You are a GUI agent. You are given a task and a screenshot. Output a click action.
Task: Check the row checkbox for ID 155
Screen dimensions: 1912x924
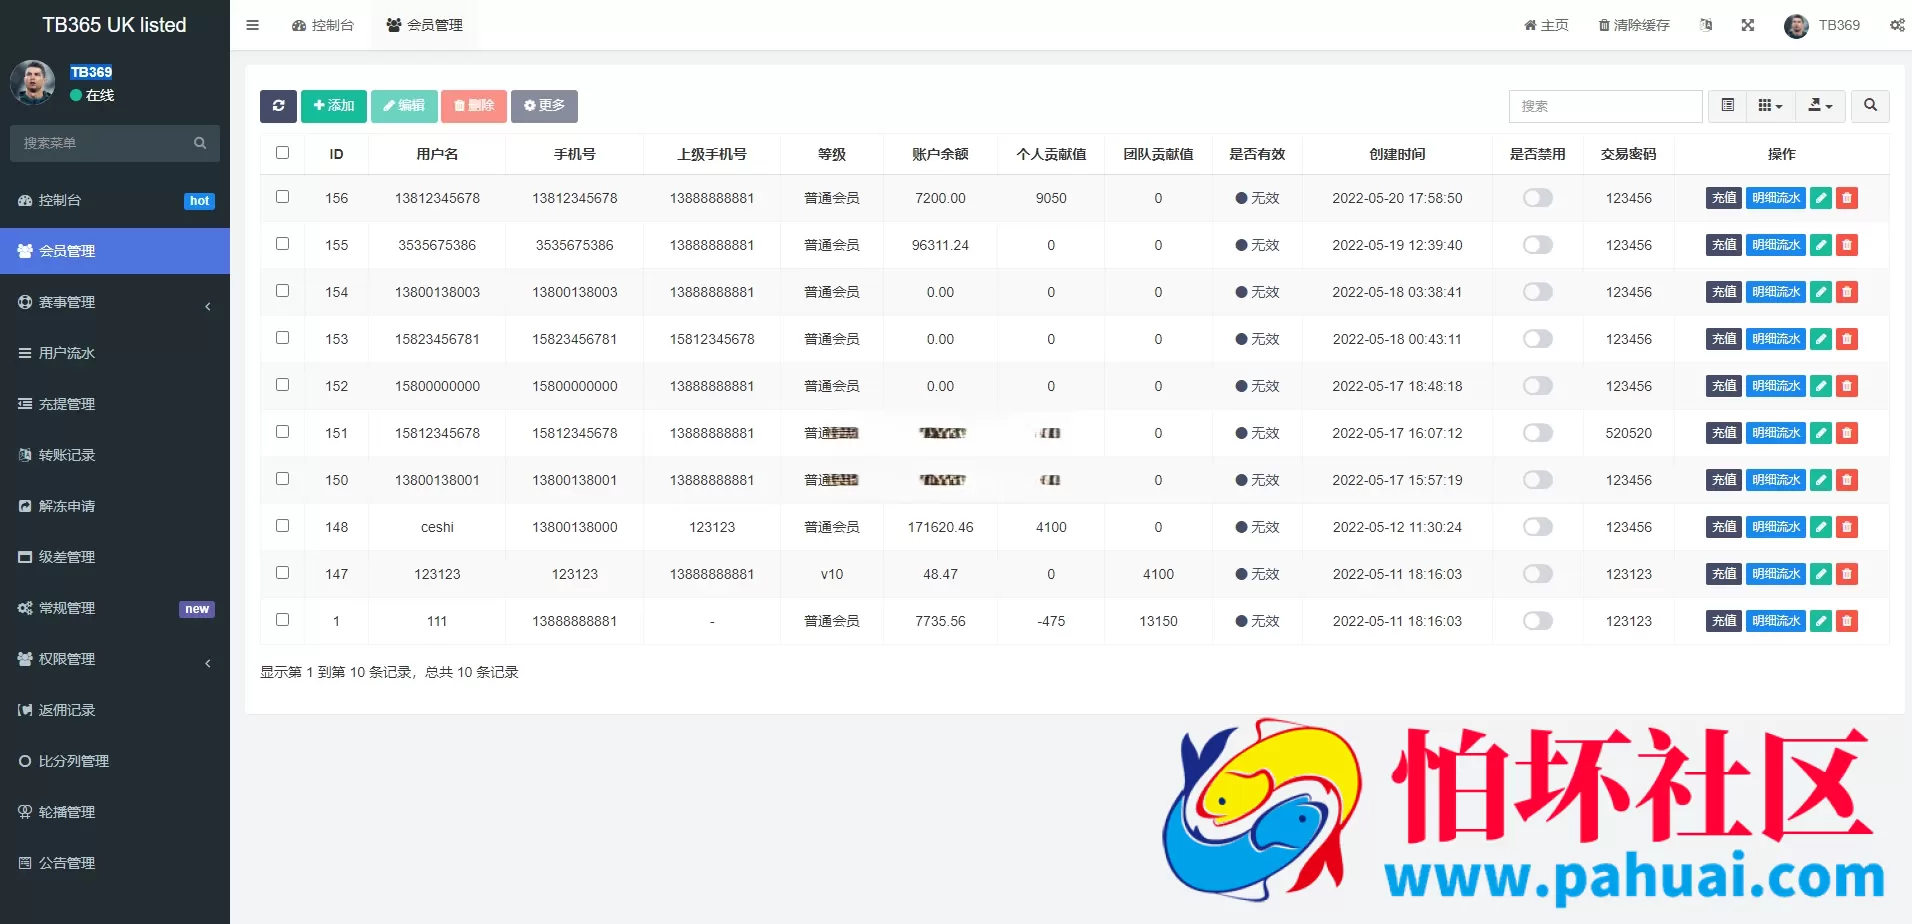click(x=282, y=244)
